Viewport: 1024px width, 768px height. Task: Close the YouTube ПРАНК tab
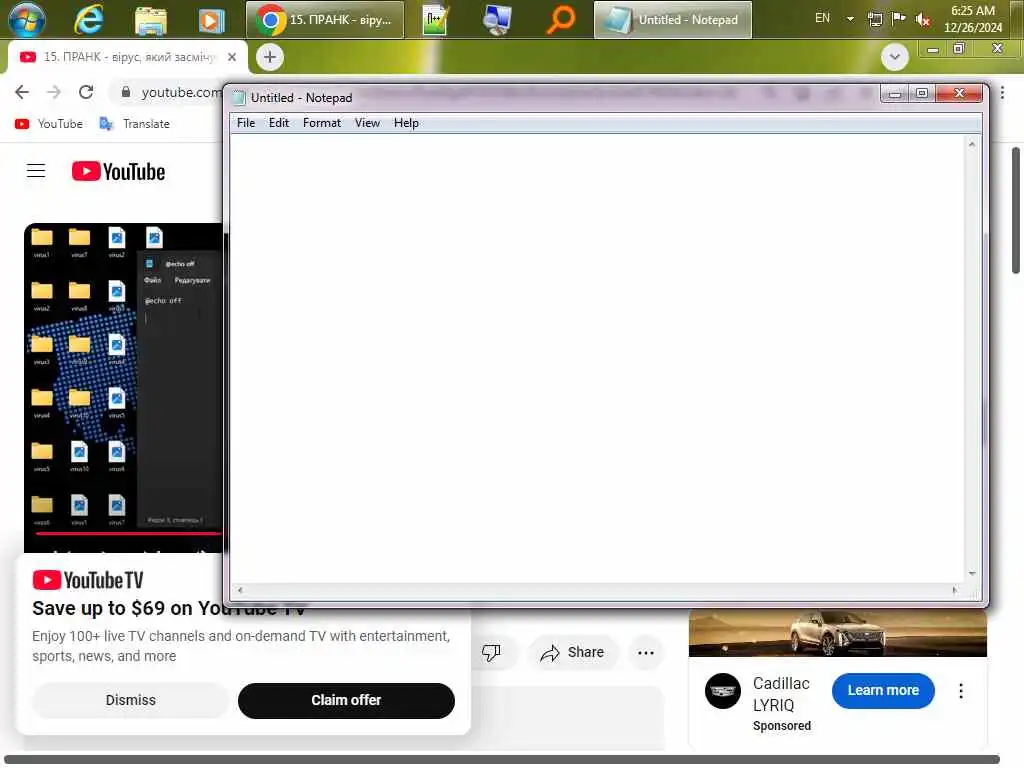click(x=232, y=57)
